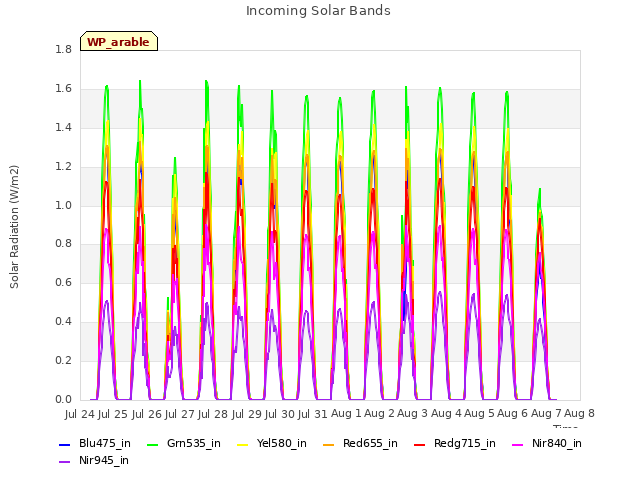The width and height of the screenshot is (640, 480).
Task: Click the 0.2 y-axis tick label
Action: click(63, 360)
